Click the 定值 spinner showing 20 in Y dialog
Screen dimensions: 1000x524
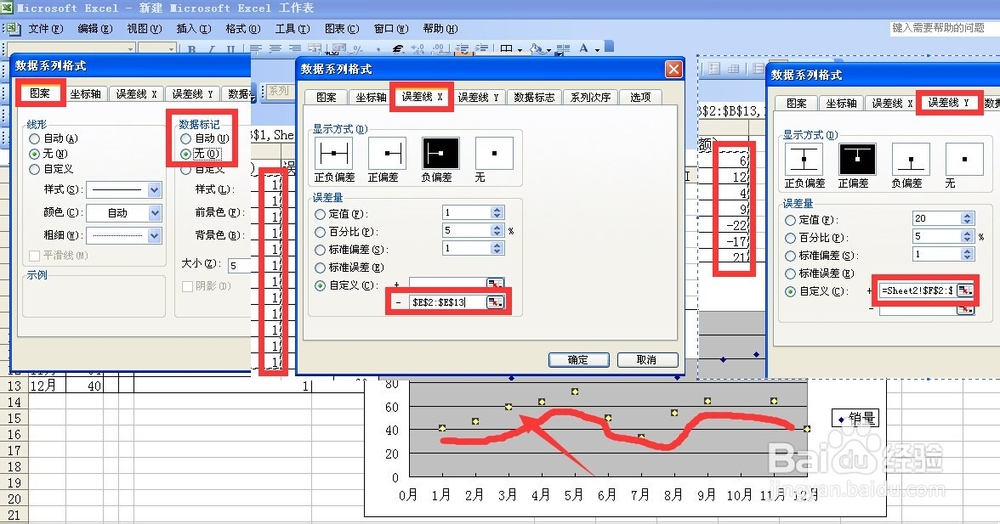coord(967,219)
